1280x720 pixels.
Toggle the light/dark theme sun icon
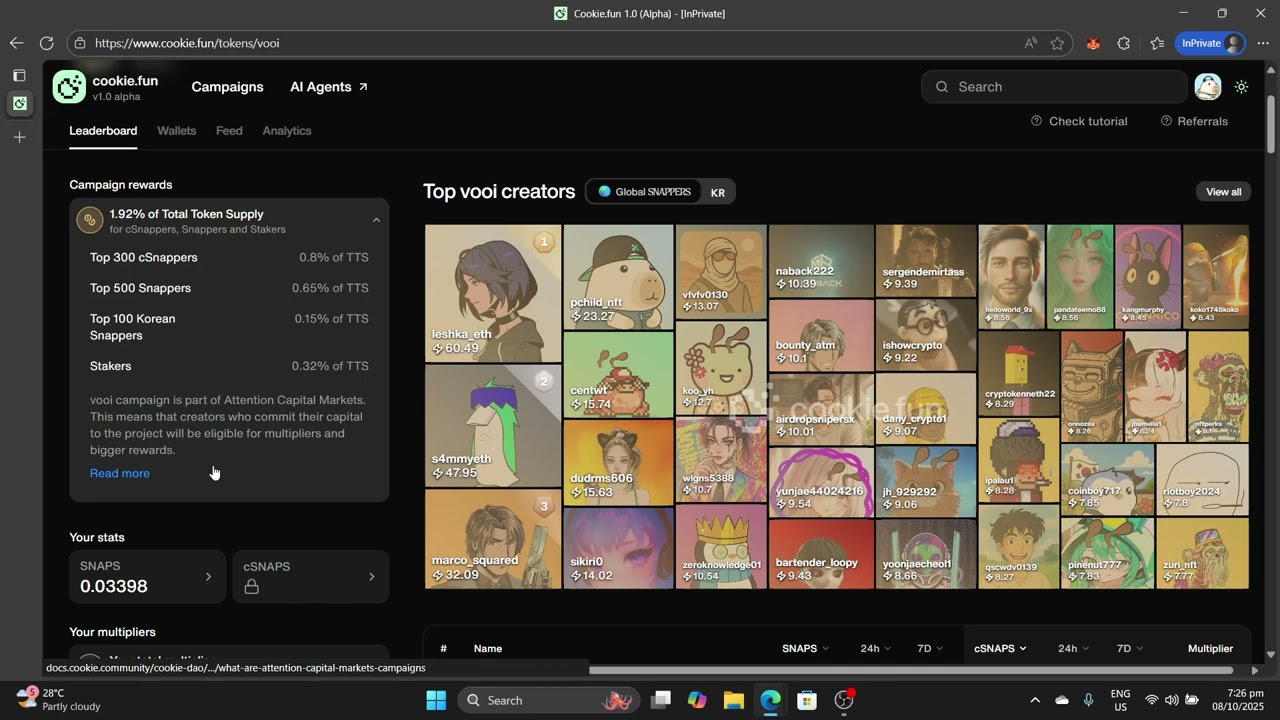(1241, 87)
